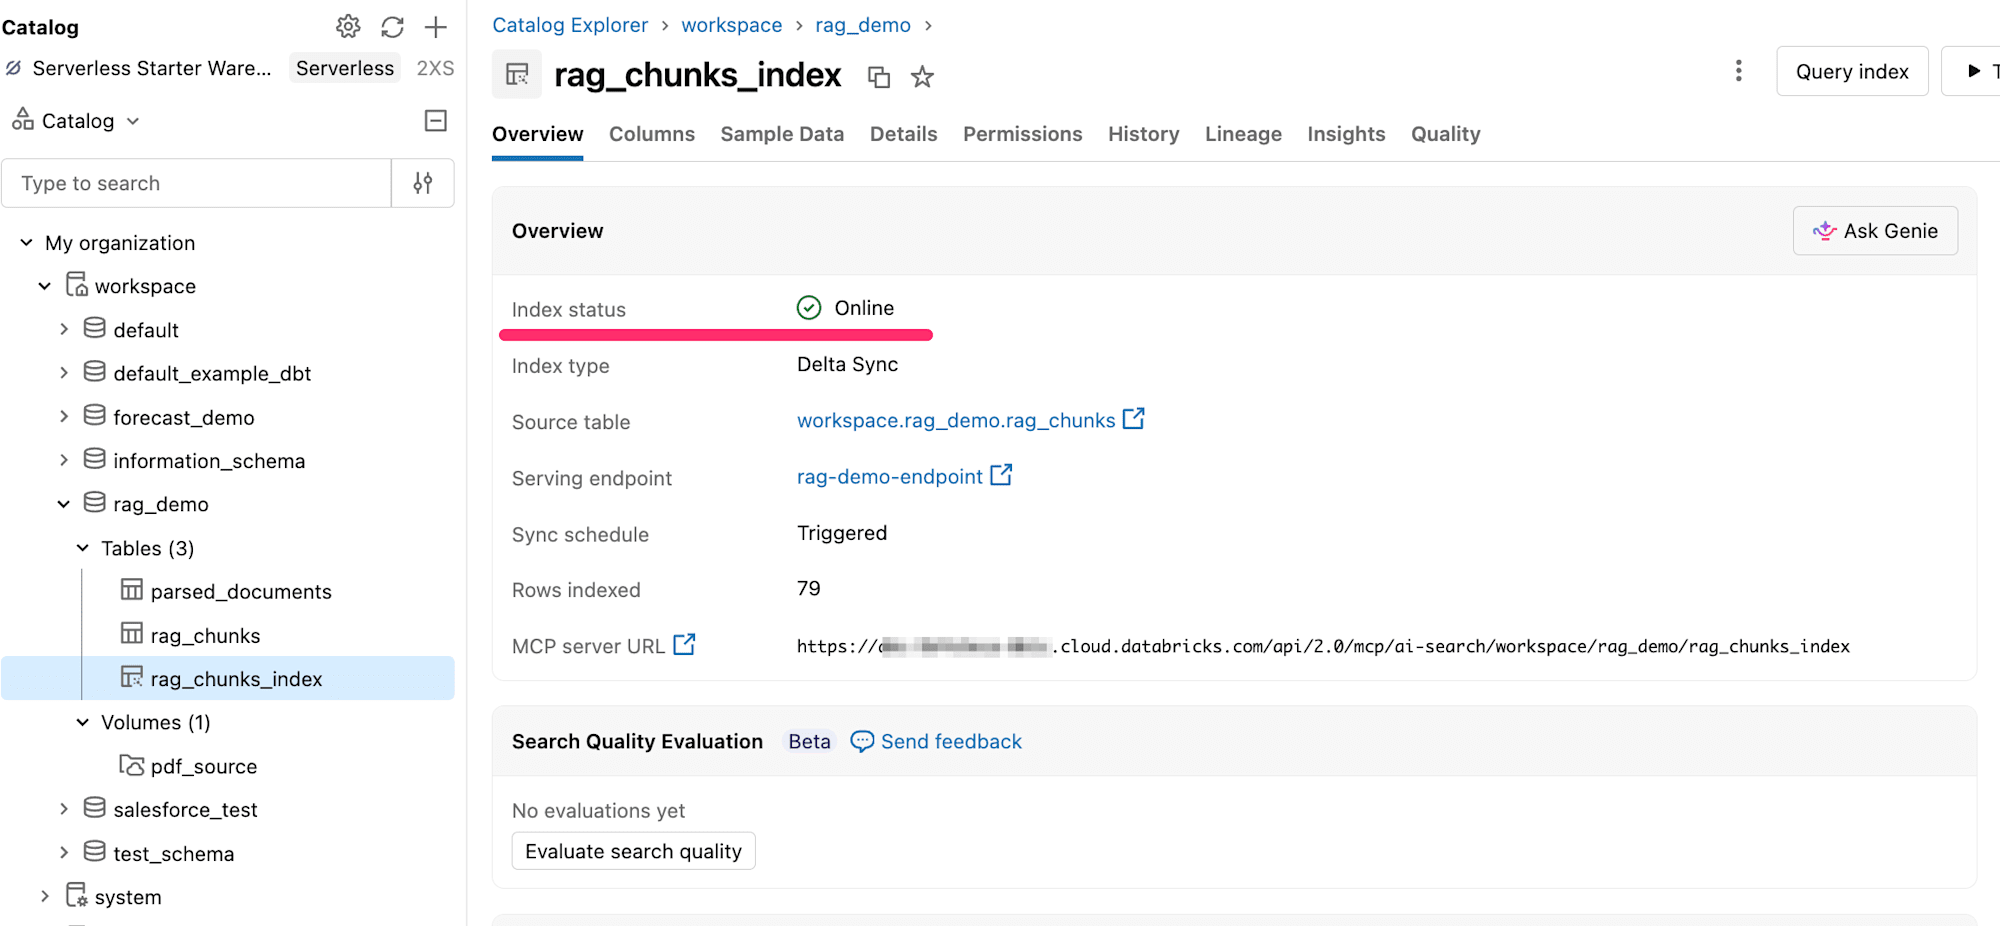Select the Overview tab
Screen dimensions: 2000x926
[537, 134]
